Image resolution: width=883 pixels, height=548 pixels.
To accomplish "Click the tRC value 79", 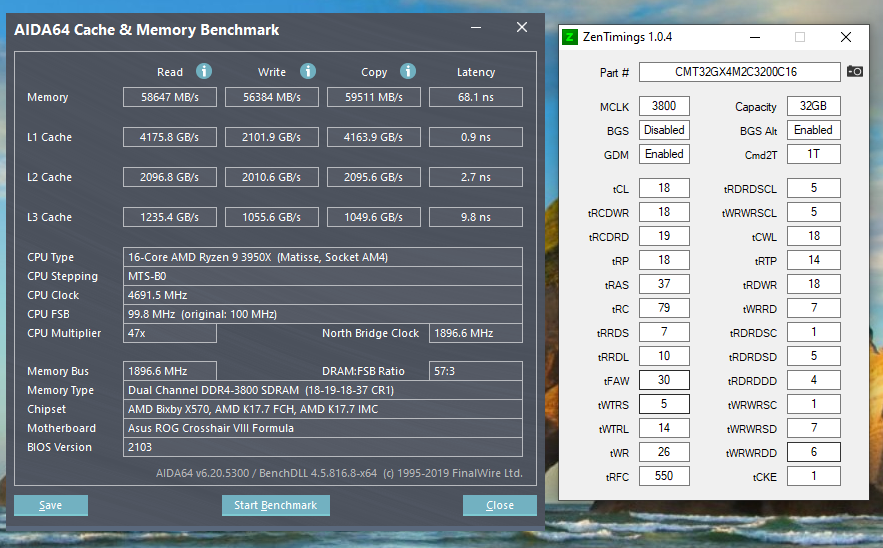I will point(664,308).
